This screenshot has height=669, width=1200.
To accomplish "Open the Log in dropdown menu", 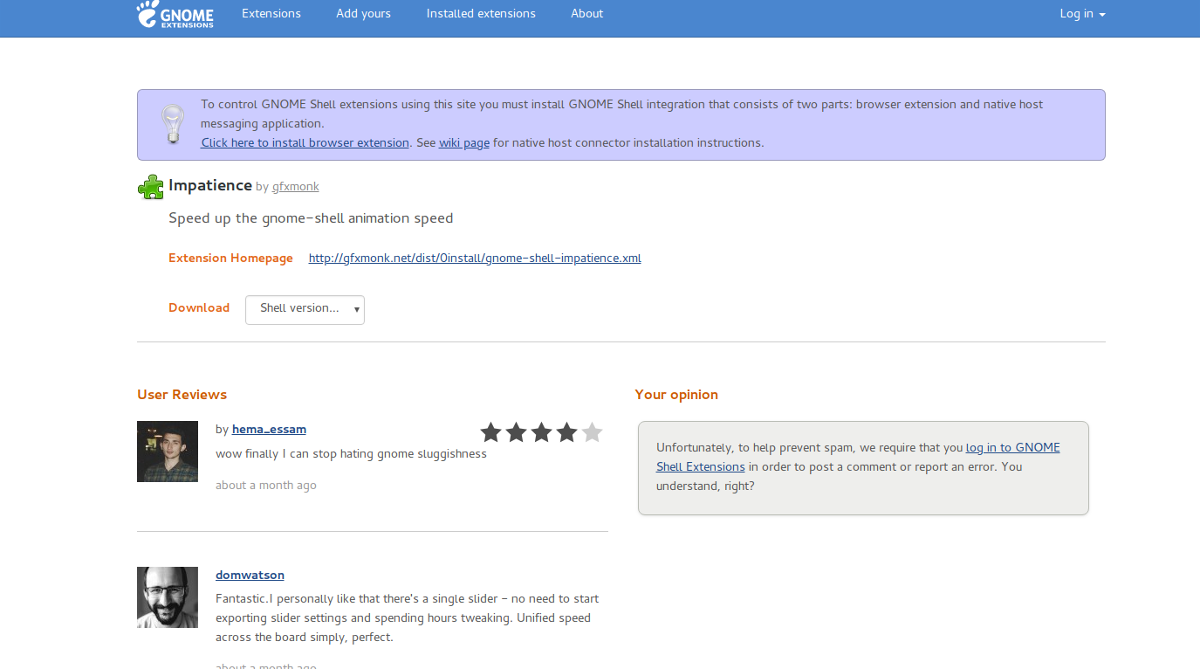I will coord(1083,14).
